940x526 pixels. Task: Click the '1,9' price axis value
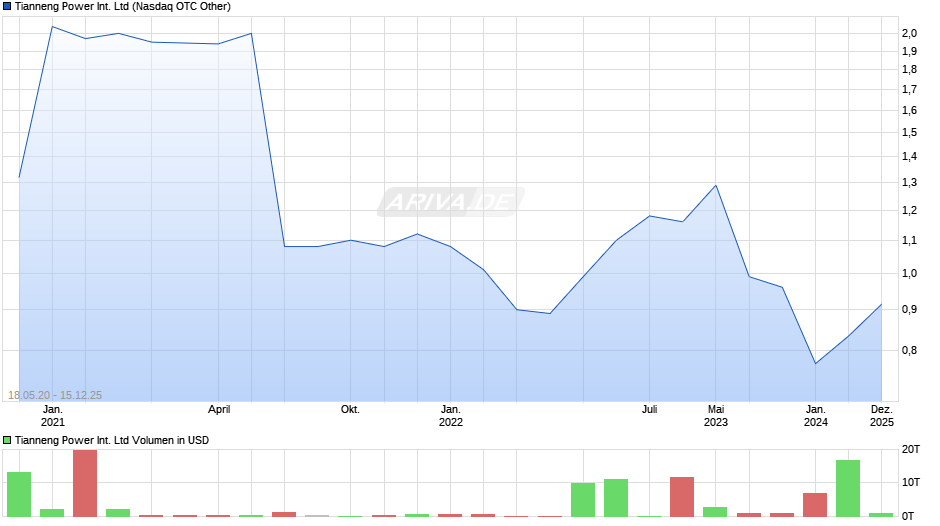coord(909,52)
